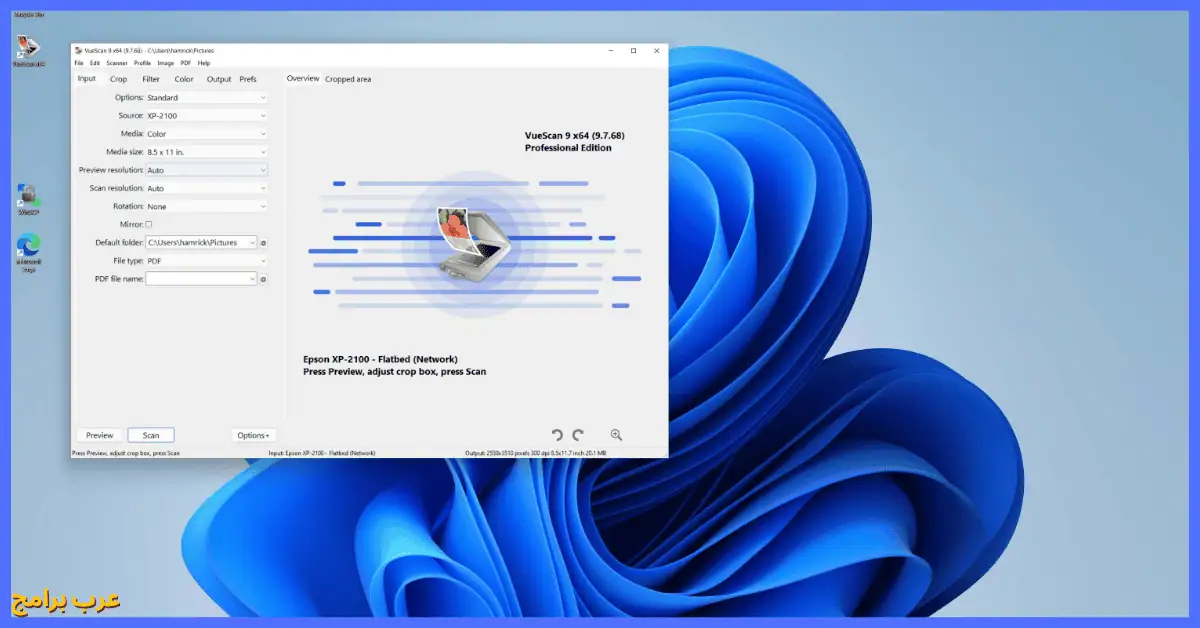This screenshot has width=1200, height=628.
Task: Click the 'Preview resolution:' label
Action: click(111, 170)
